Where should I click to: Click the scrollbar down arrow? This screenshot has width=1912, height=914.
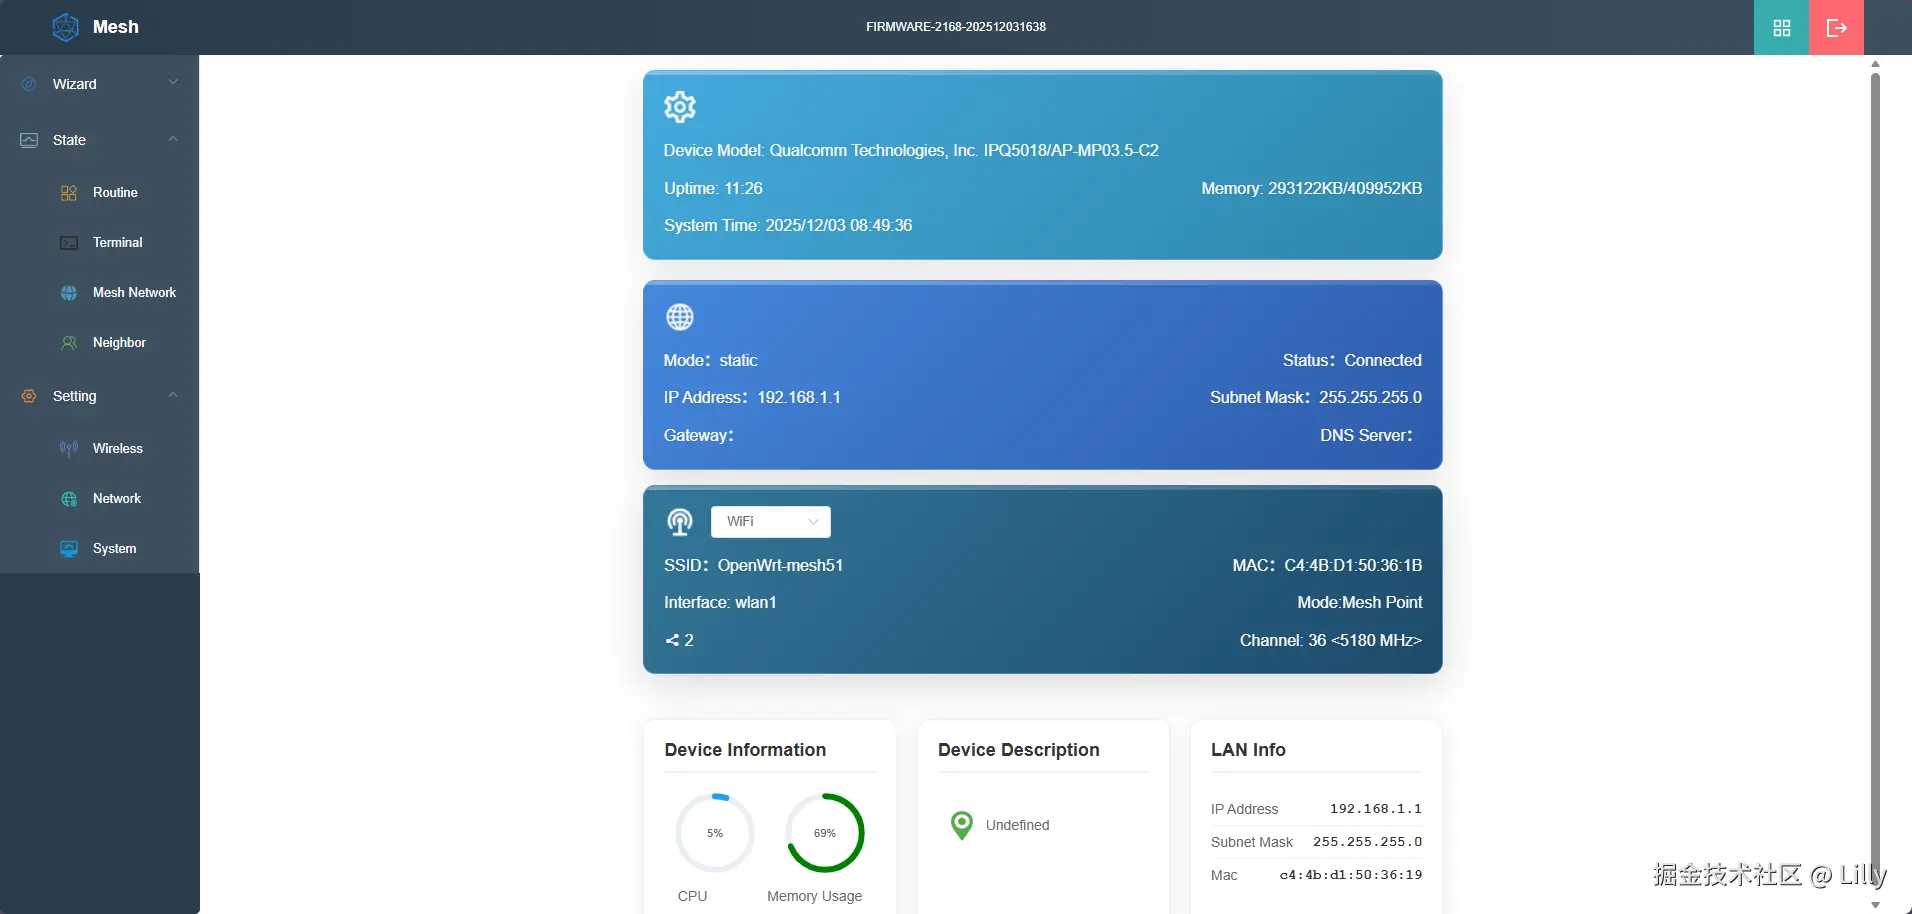(1875, 905)
